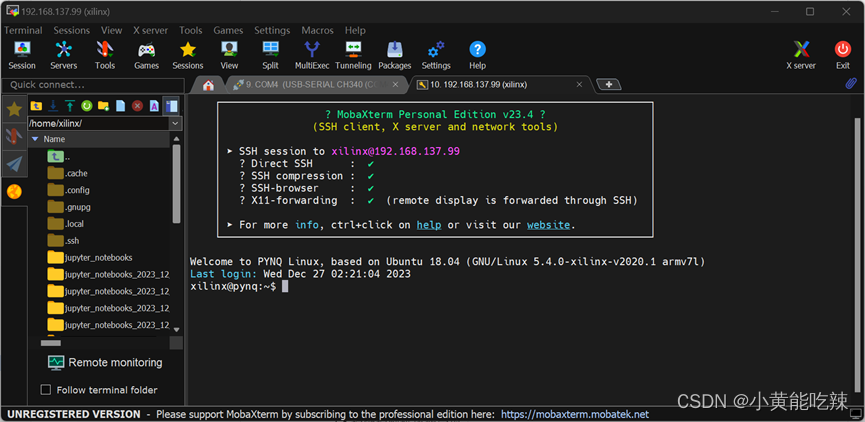Toggle the Name column sort arrow

tap(35, 139)
